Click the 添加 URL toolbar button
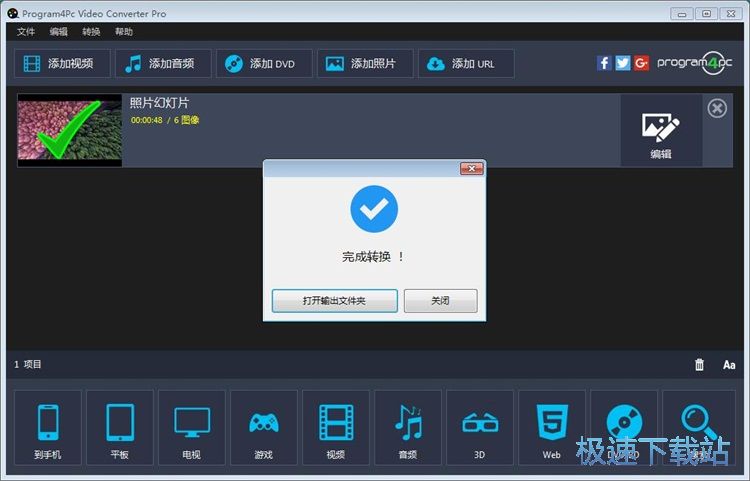750x481 pixels. point(466,63)
